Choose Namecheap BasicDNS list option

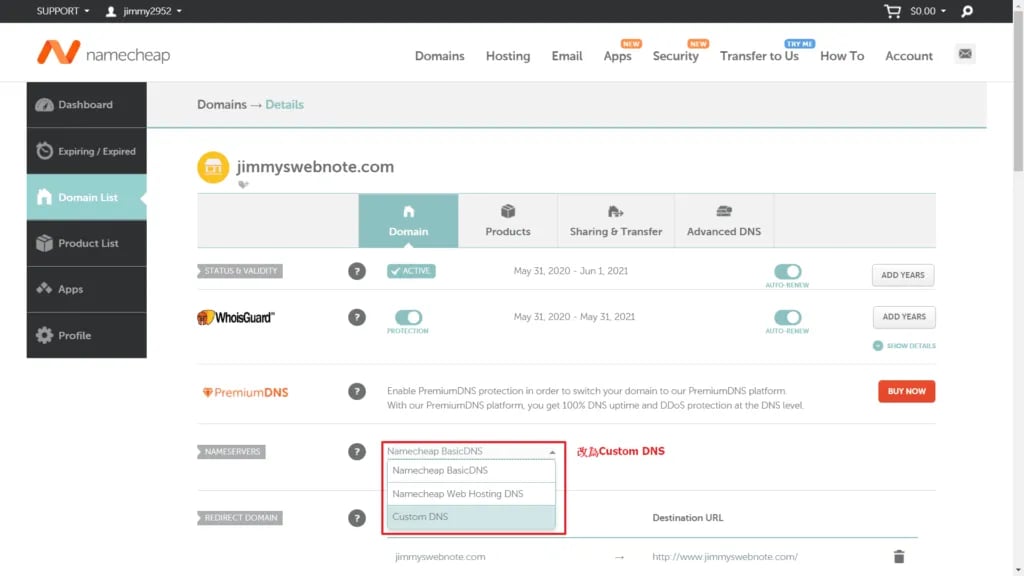tap(471, 470)
